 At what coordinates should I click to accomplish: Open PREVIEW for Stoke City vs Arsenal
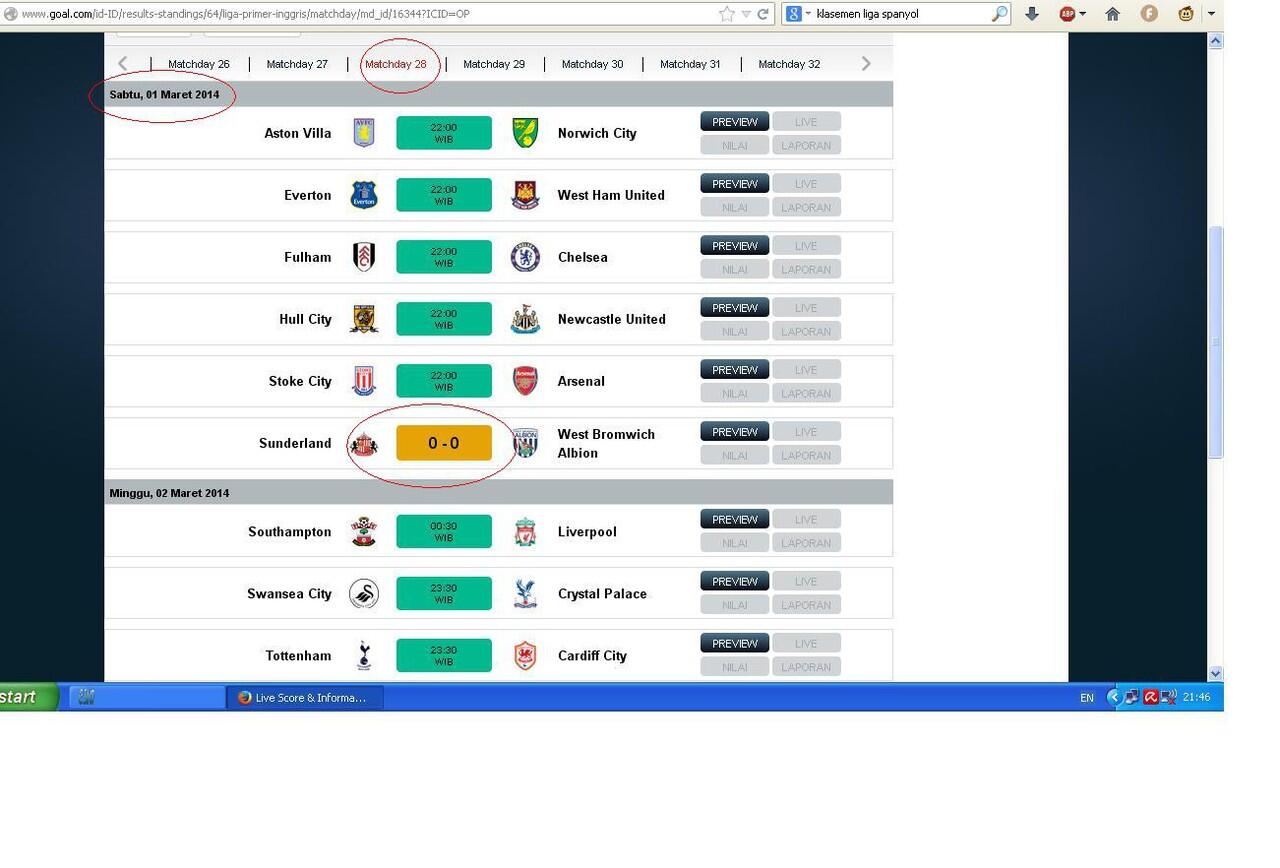(x=735, y=370)
